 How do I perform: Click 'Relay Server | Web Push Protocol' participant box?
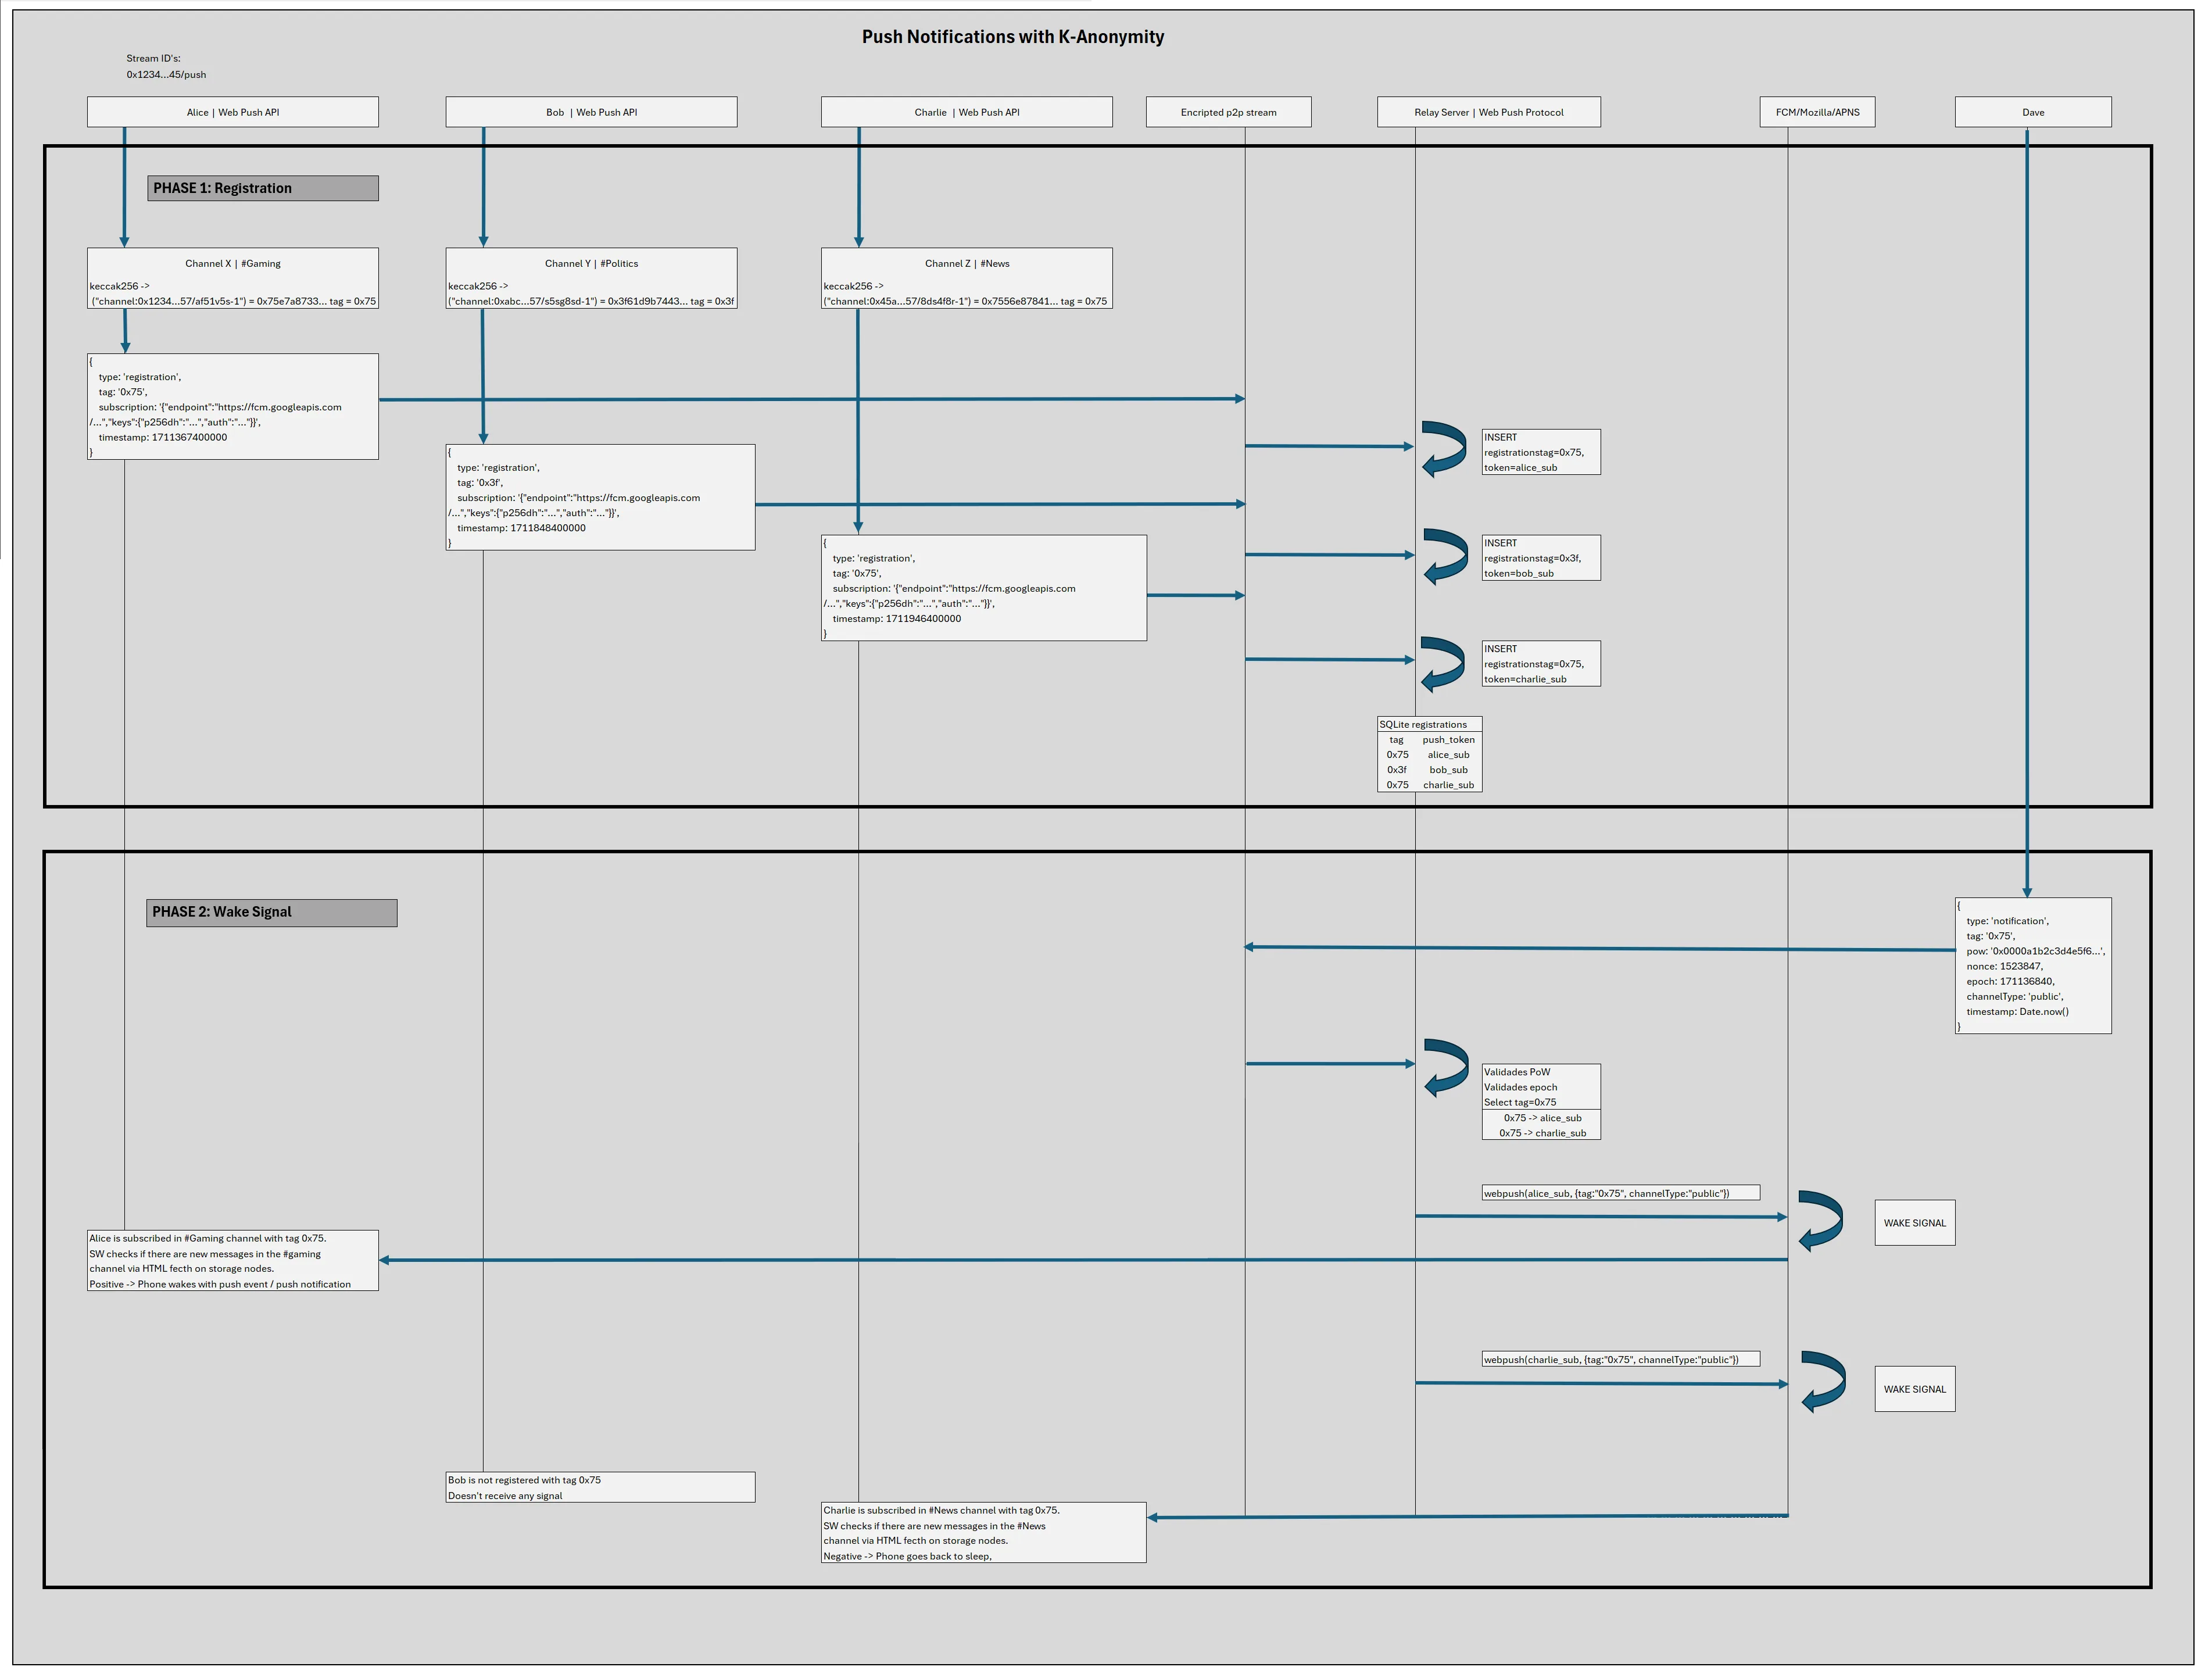[1489, 112]
